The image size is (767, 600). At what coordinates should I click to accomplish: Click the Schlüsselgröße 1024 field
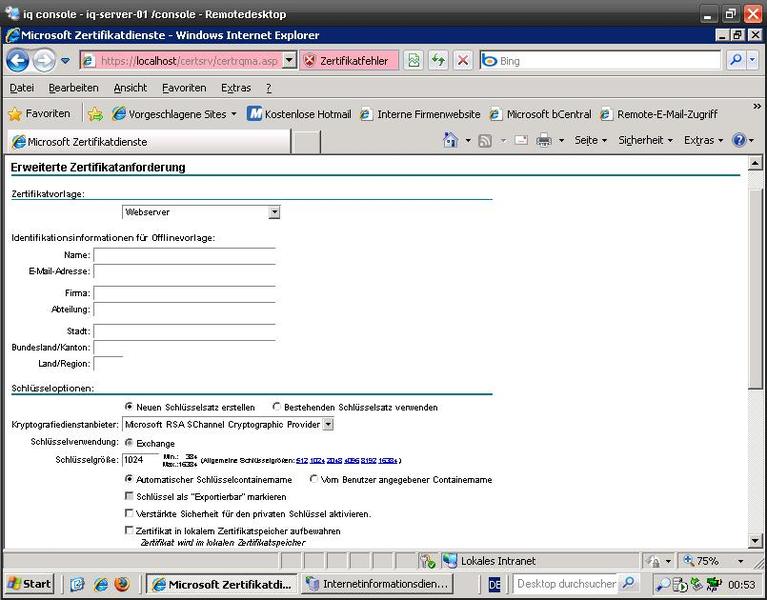click(x=141, y=460)
